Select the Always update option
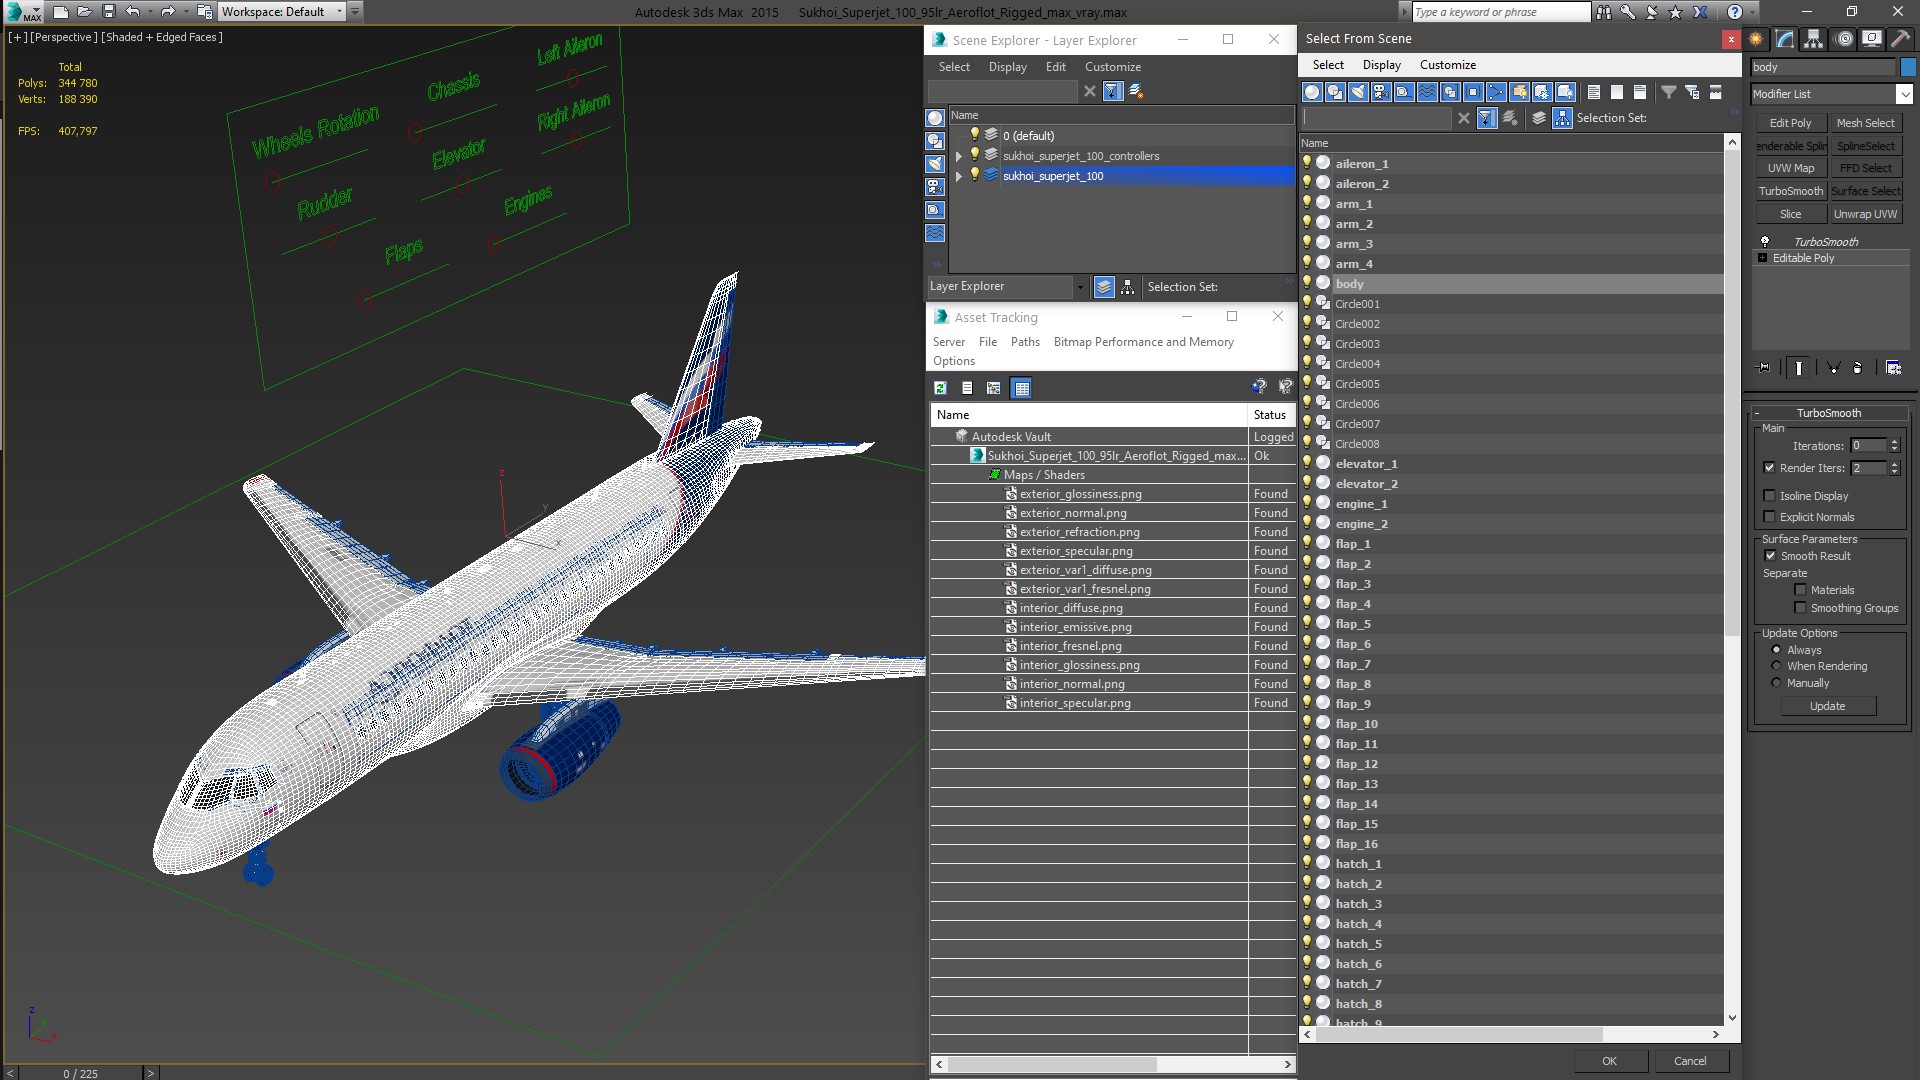The height and width of the screenshot is (1080, 1920). pos(1776,650)
